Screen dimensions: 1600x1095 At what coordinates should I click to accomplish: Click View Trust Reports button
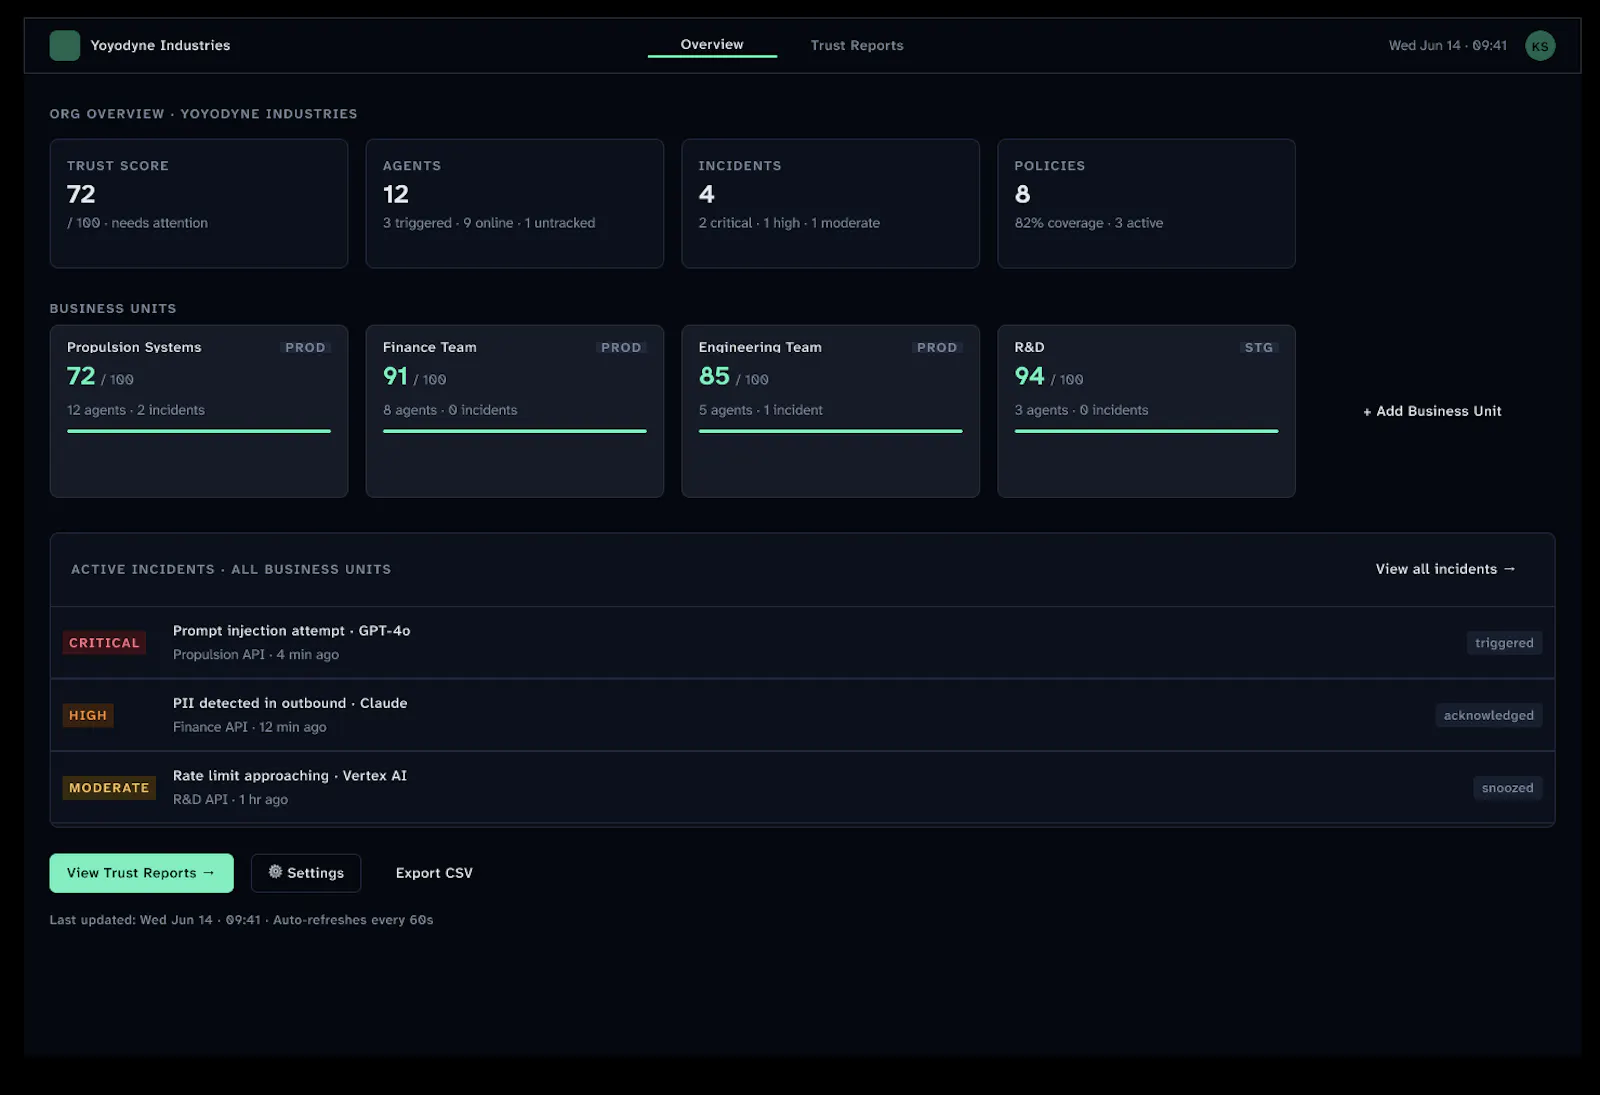[x=141, y=873]
